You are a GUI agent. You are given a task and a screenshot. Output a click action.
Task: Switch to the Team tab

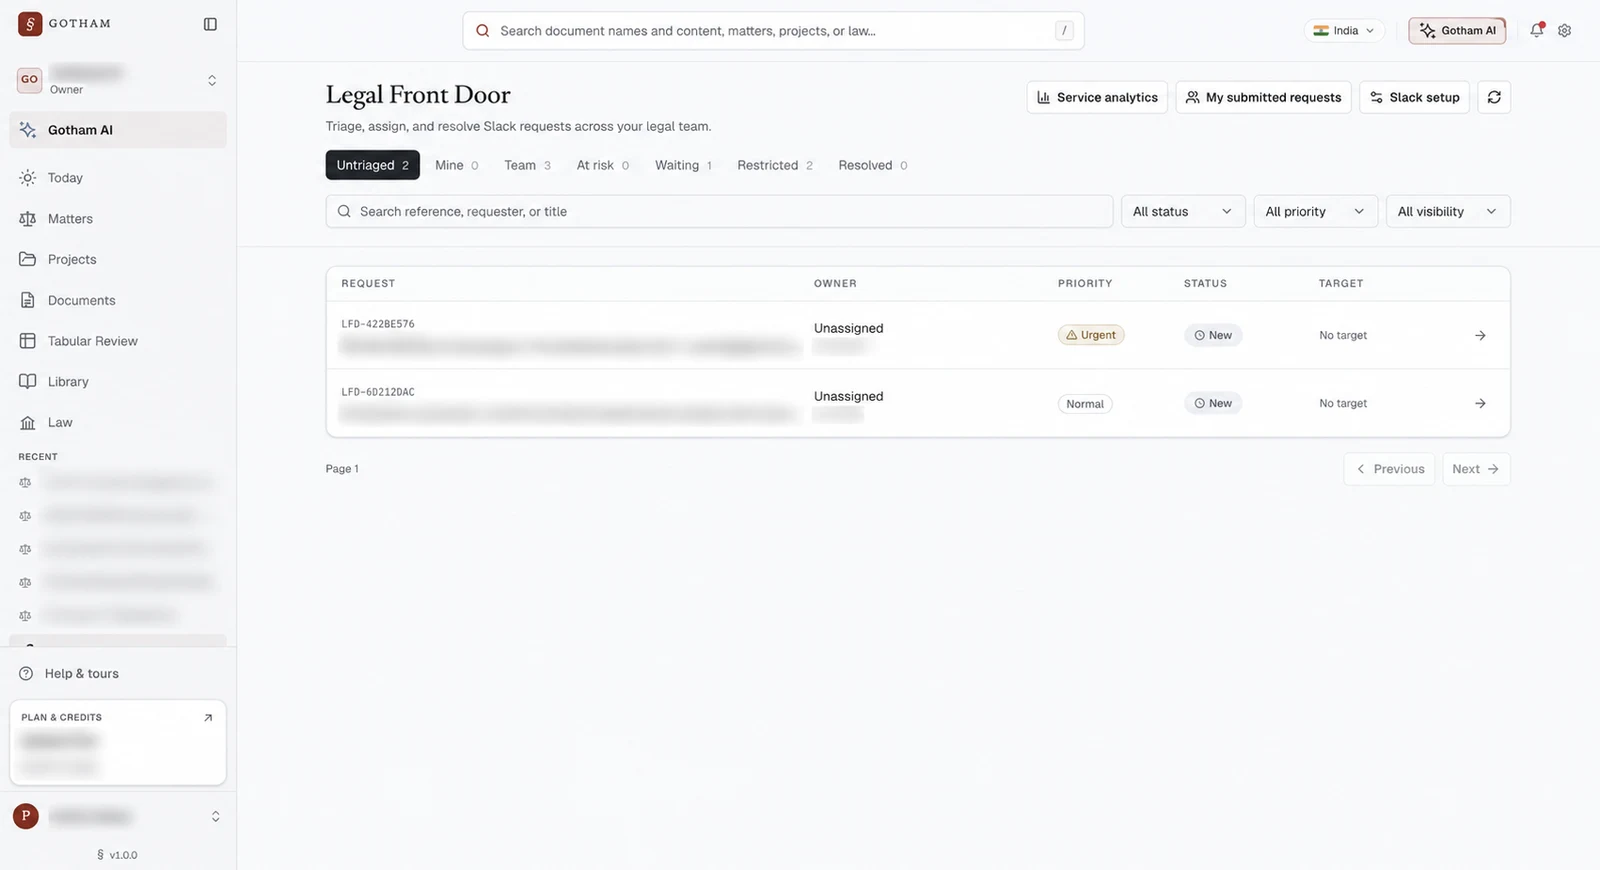click(x=527, y=165)
